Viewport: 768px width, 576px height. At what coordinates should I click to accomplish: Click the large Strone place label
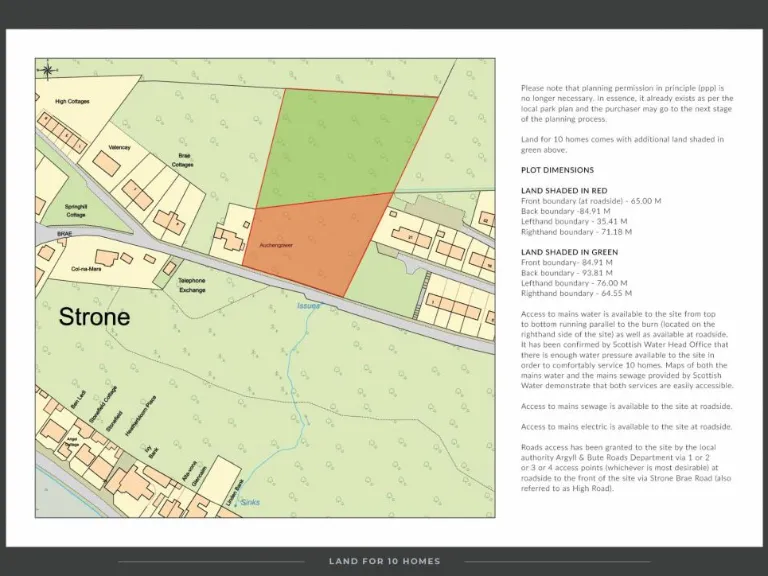click(94, 317)
